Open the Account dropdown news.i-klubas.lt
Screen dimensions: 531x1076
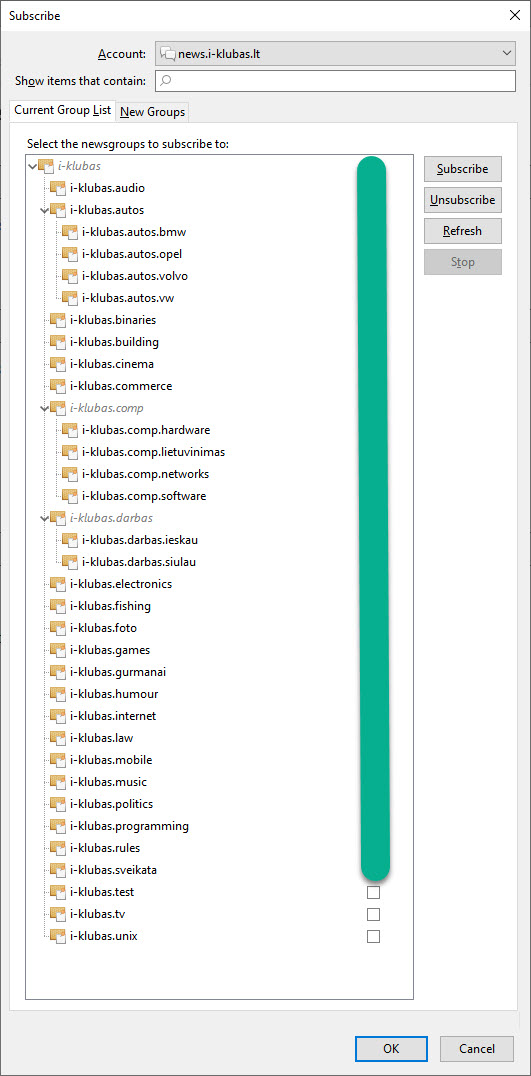coord(335,53)
